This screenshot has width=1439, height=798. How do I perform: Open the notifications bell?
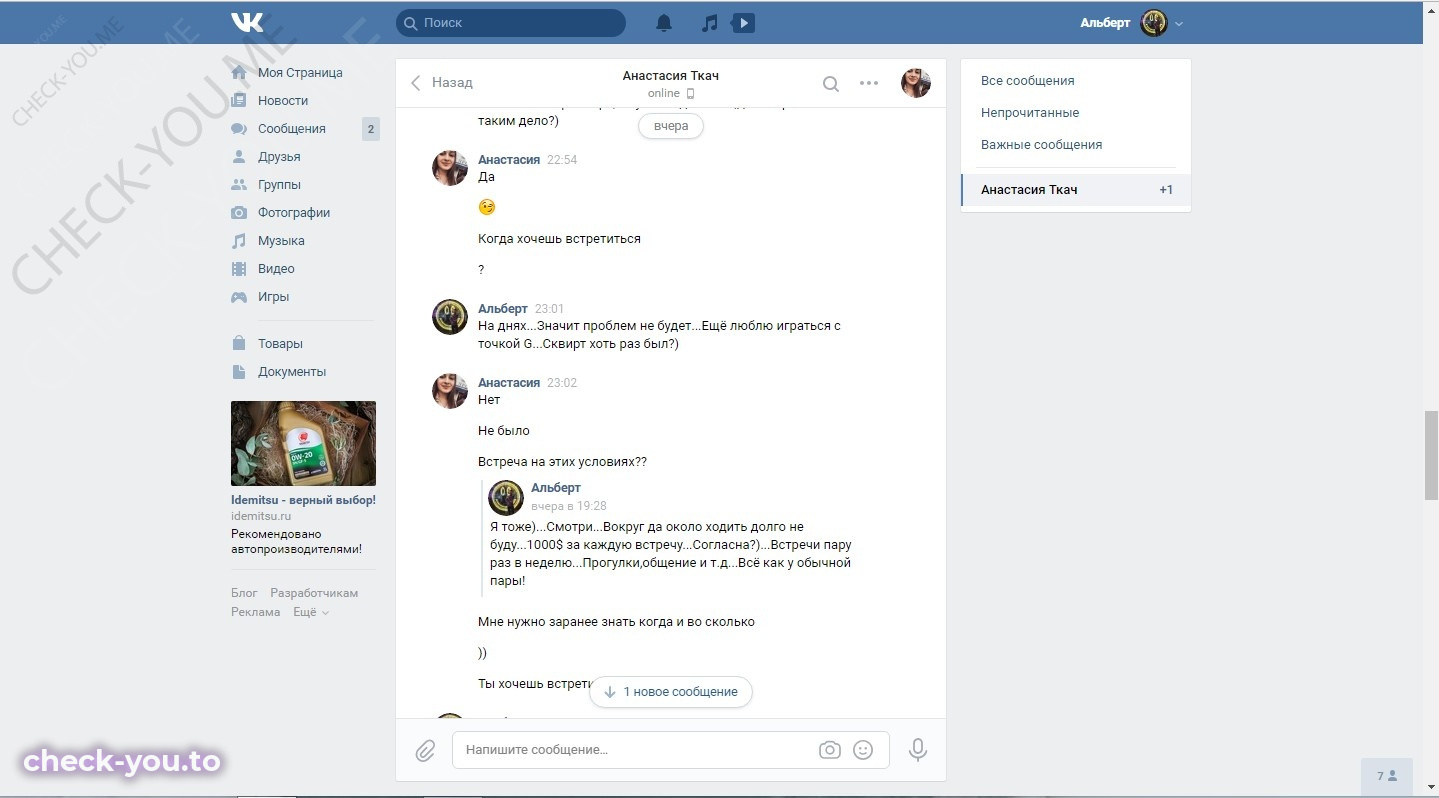click(x=664, y=23)
